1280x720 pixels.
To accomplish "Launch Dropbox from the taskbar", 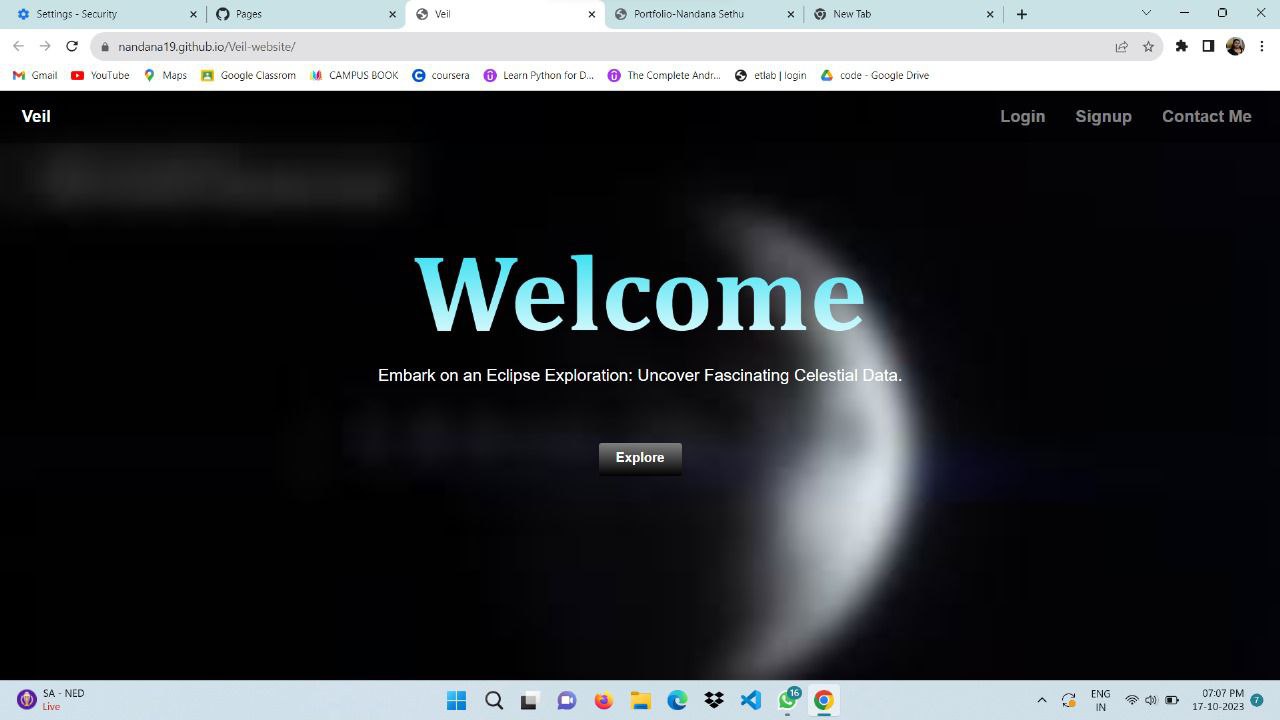I will click(x=714, y=700).
